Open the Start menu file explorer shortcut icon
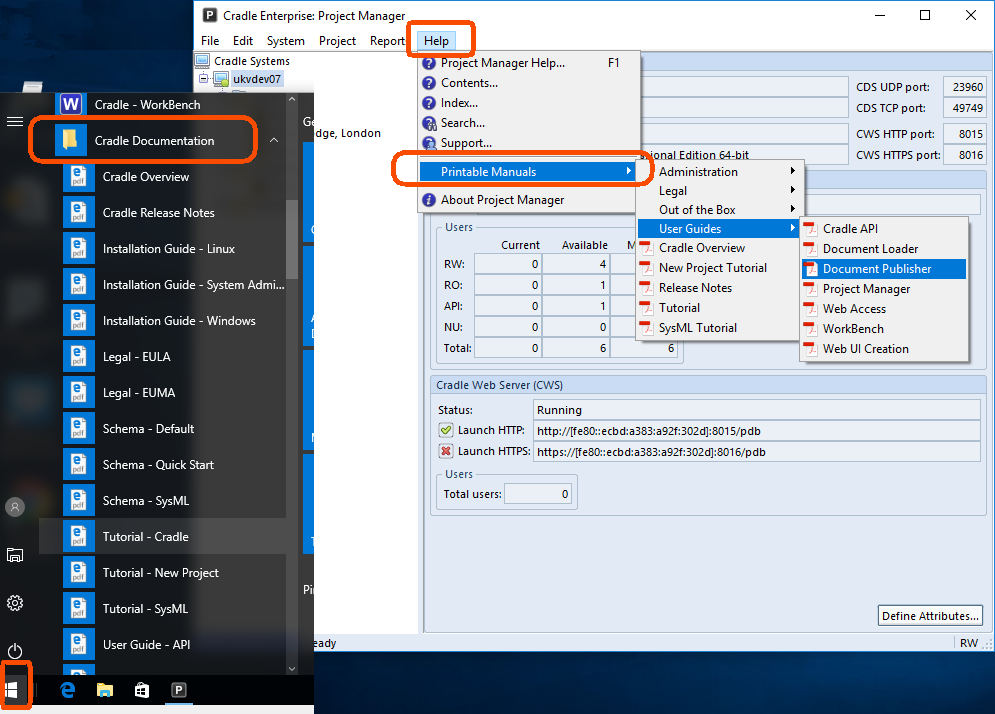Screen dimensions: 995x714 (15, 555)
